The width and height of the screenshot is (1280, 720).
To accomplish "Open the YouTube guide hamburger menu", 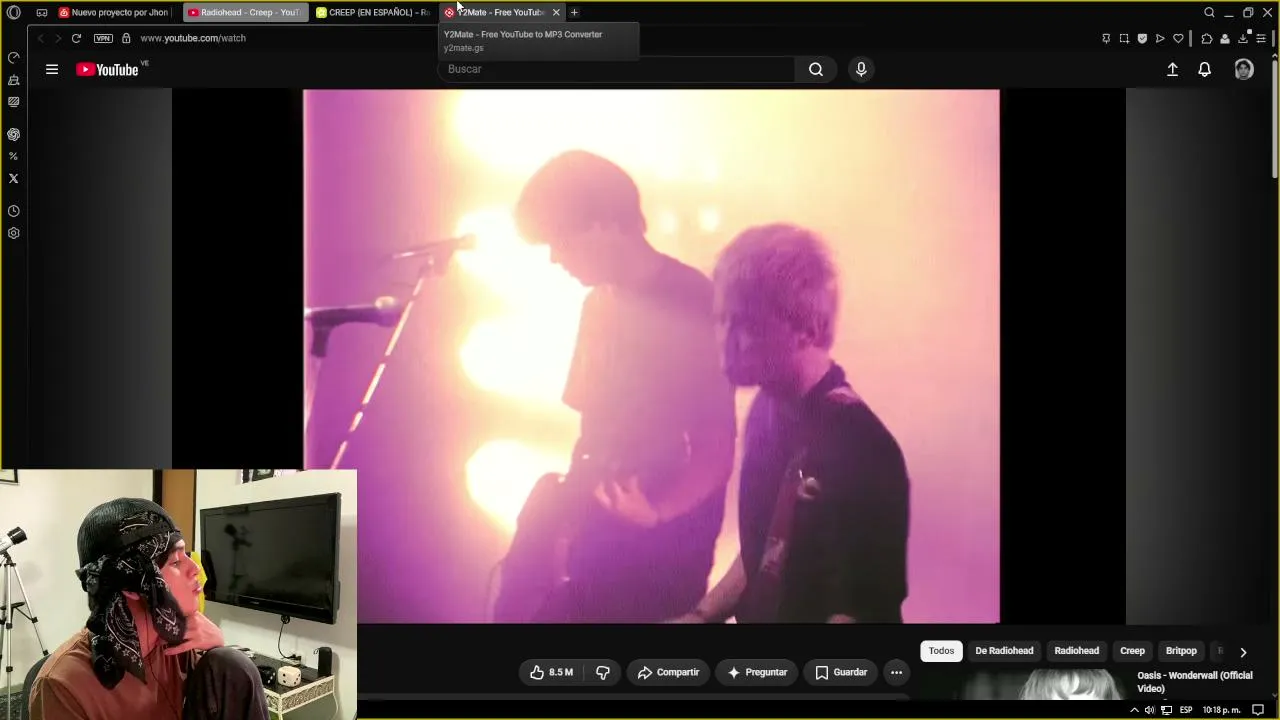I will click(52, 69).
